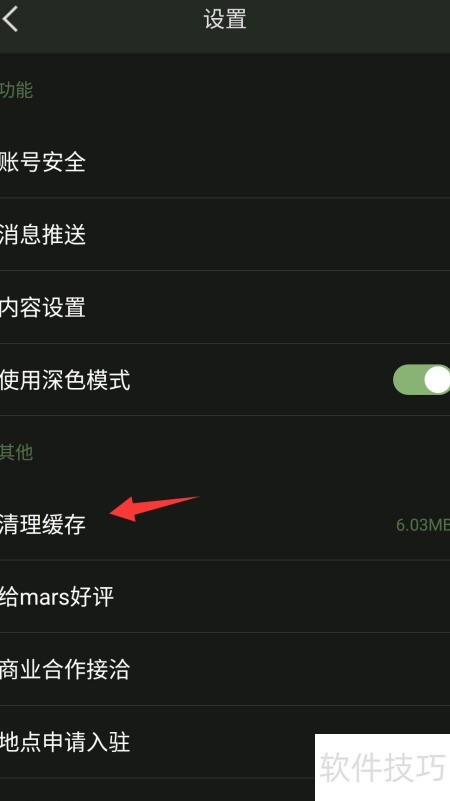The height and width of the screenshot is (801, 450).
Task: Tap the 使用深色模式 label text
Action: coord(65,380)
